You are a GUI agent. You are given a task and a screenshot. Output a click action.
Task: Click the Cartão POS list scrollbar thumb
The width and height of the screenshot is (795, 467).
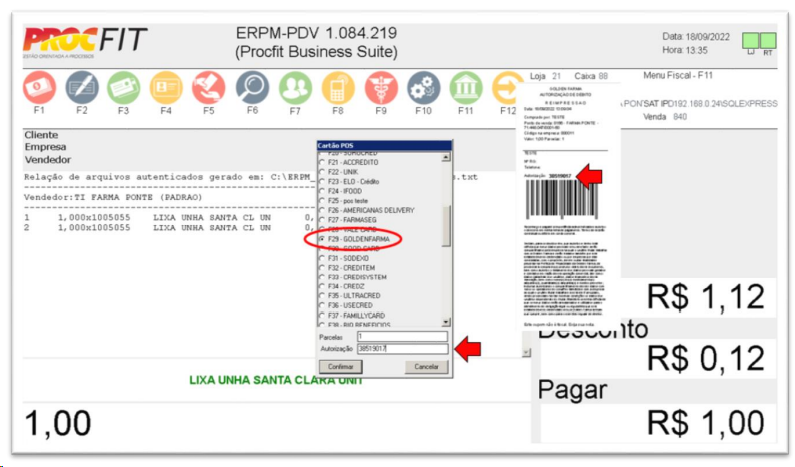tap(446, 226)
